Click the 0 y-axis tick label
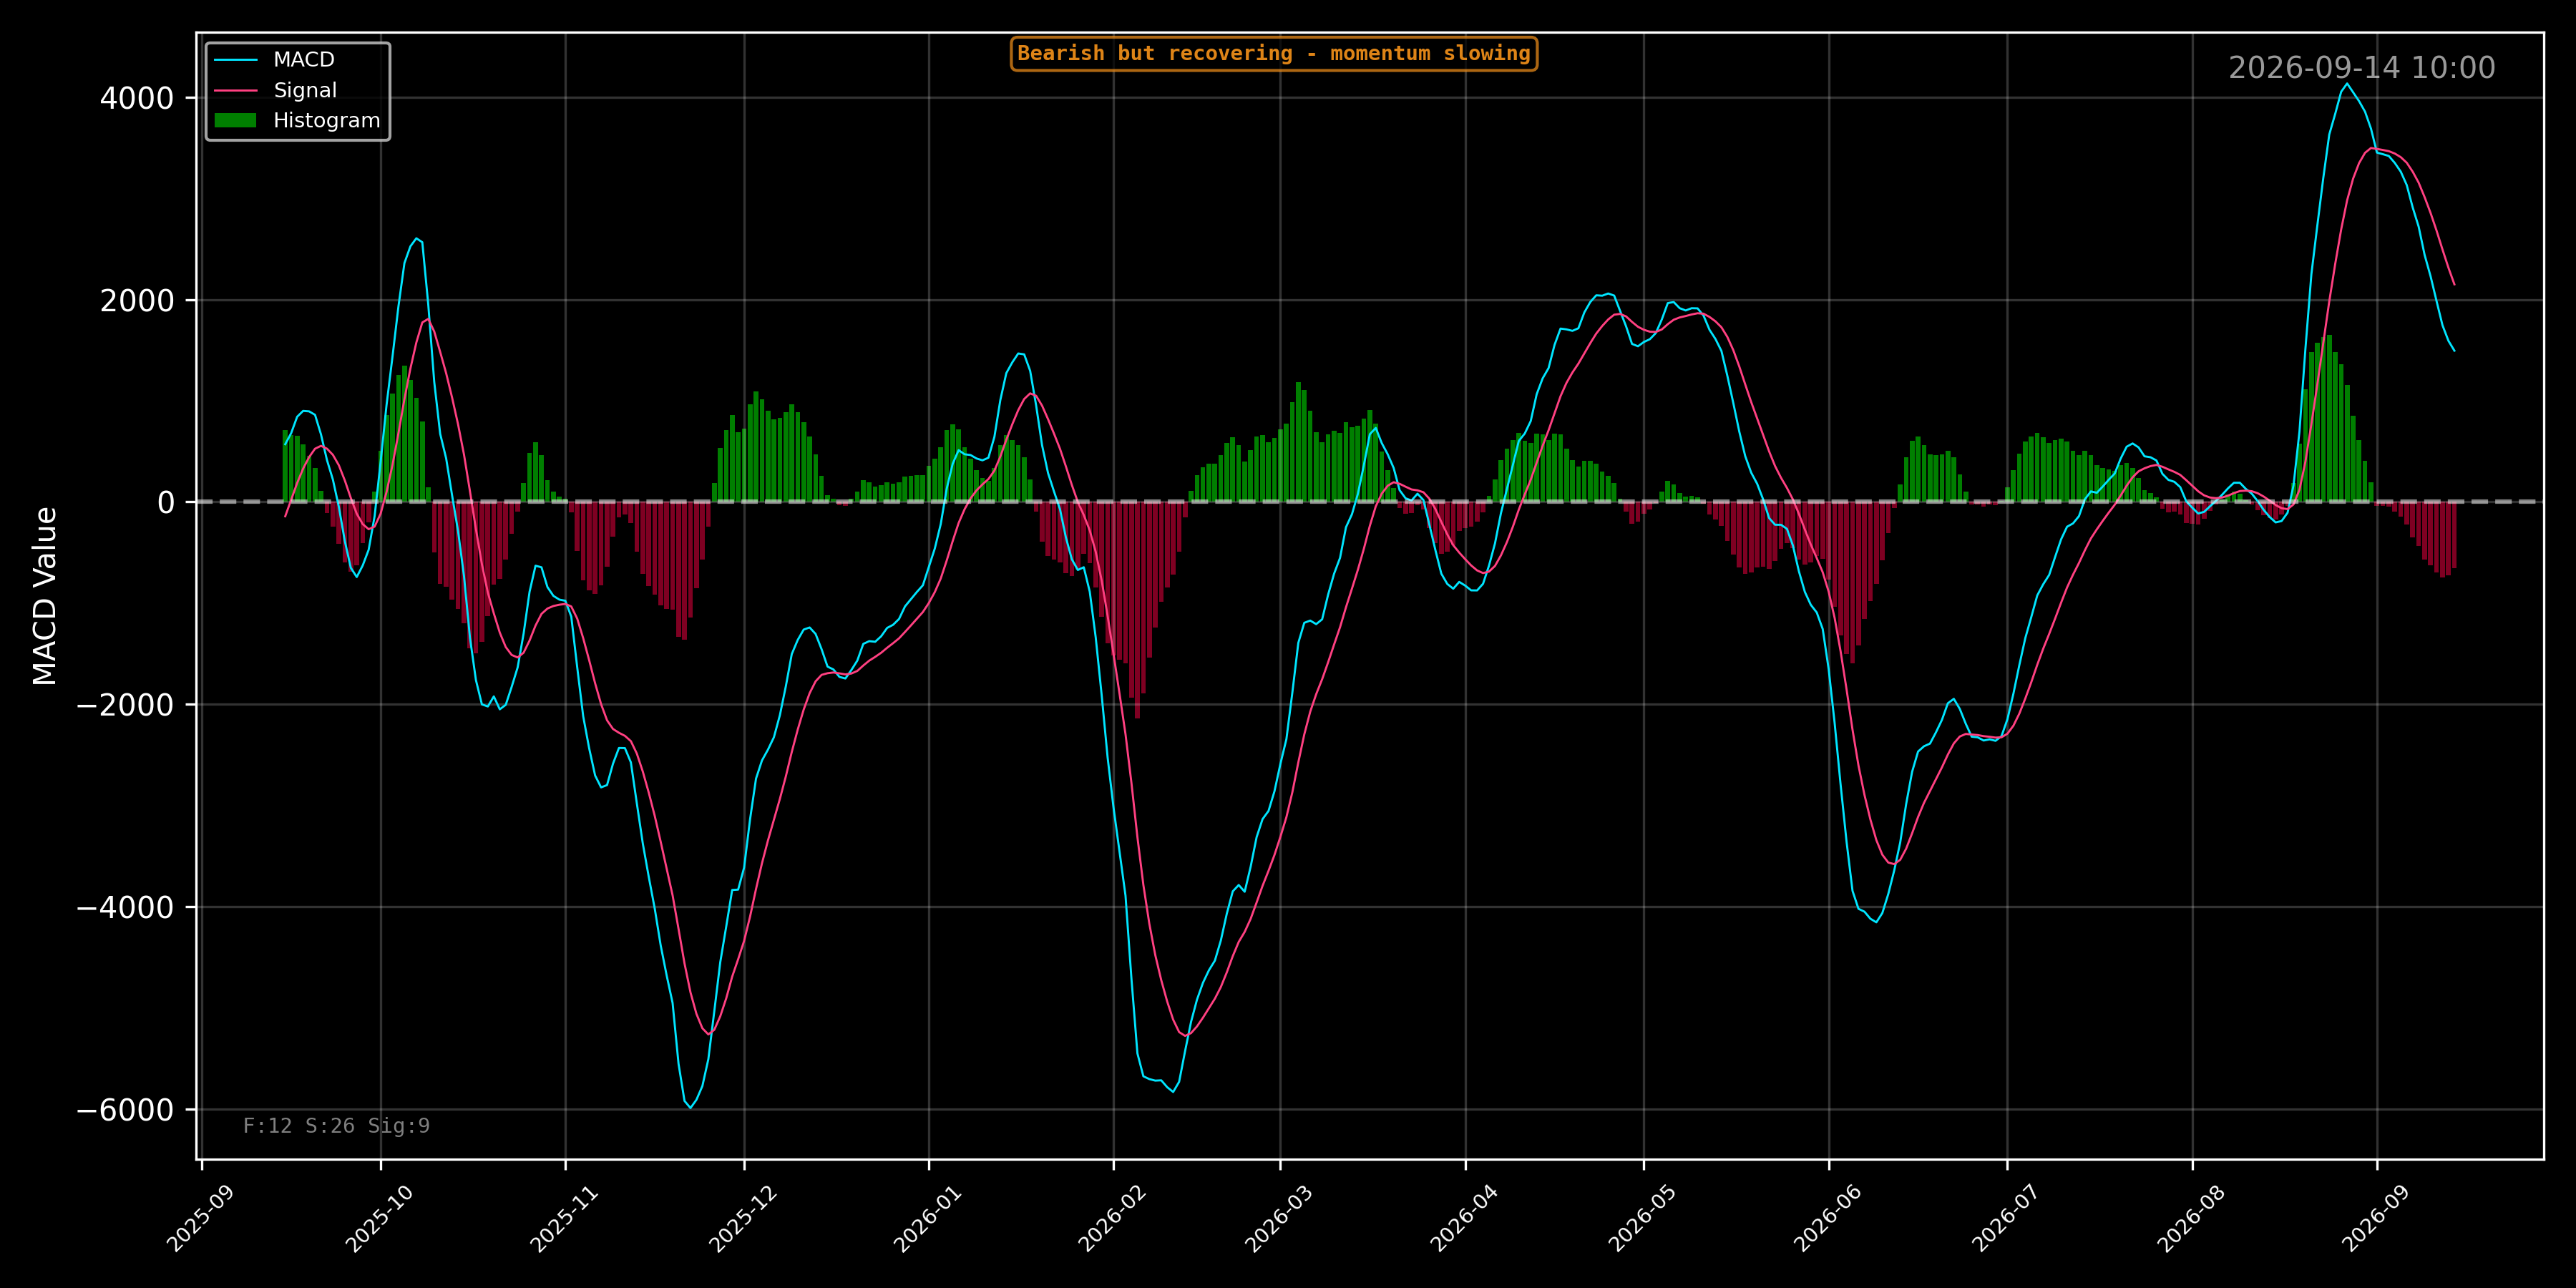The height and width of the screenshot is (1288, 2576). click(x=166, y=503)
